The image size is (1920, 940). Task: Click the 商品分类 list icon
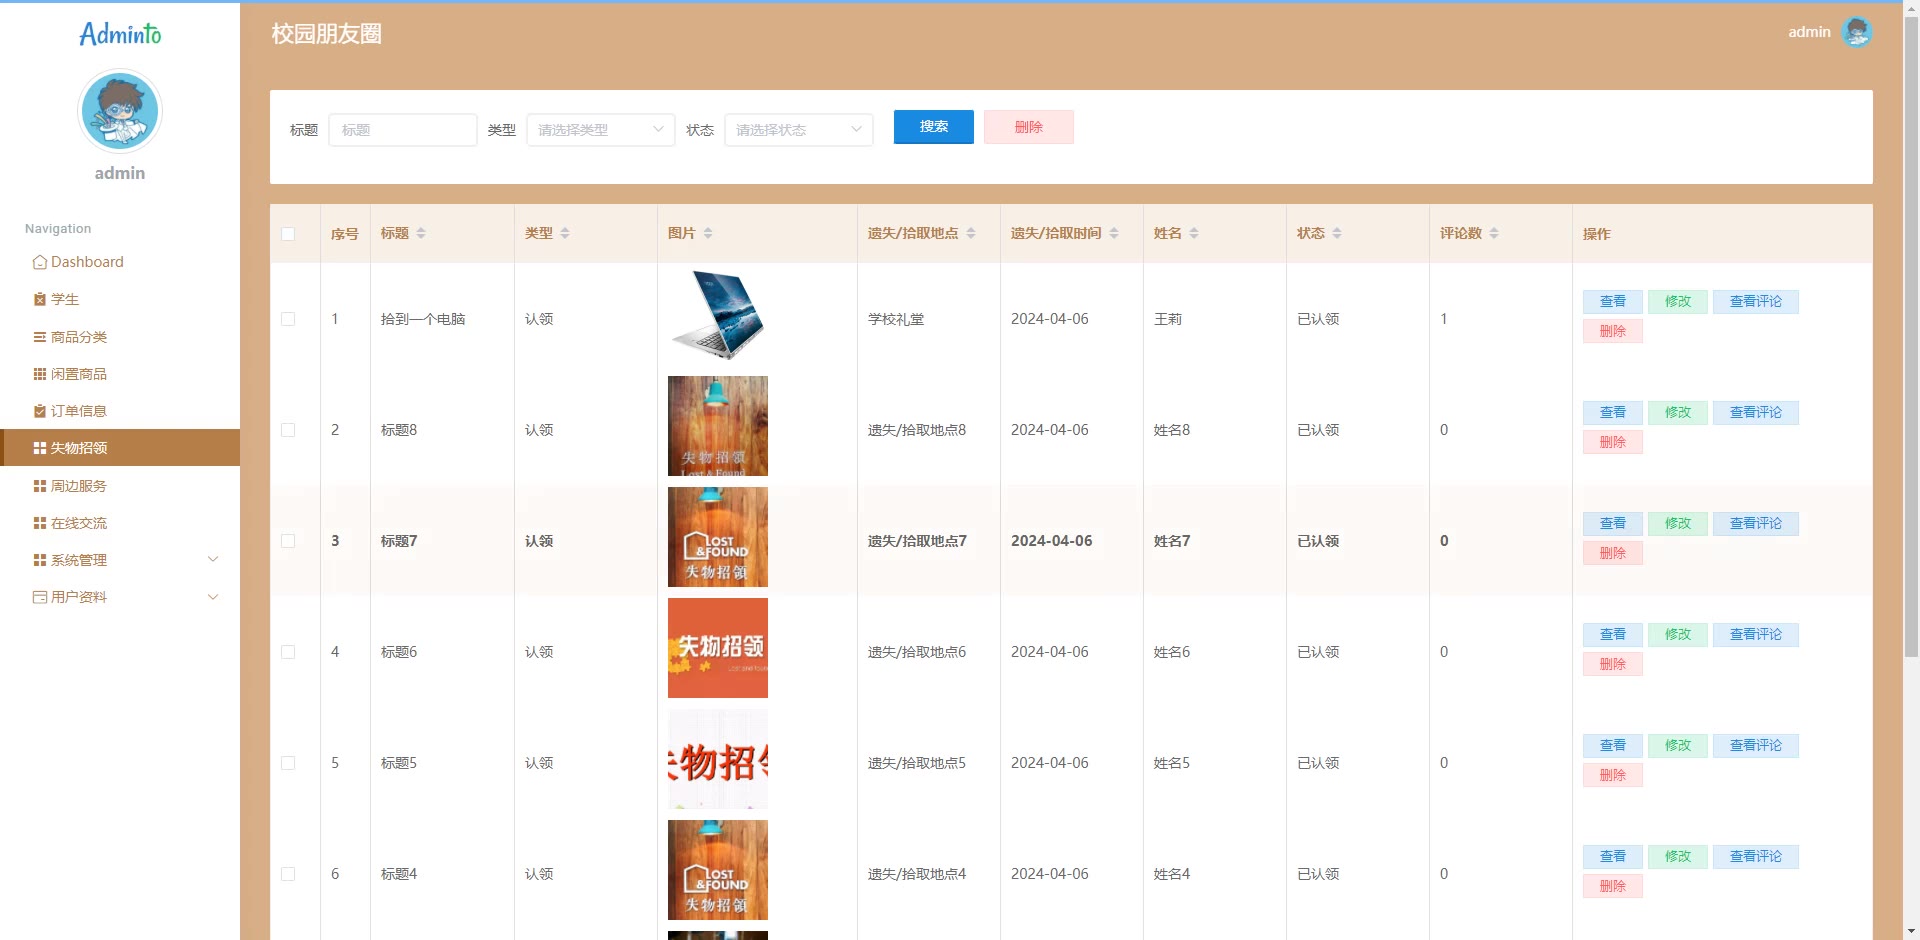(x=40, y=337)
